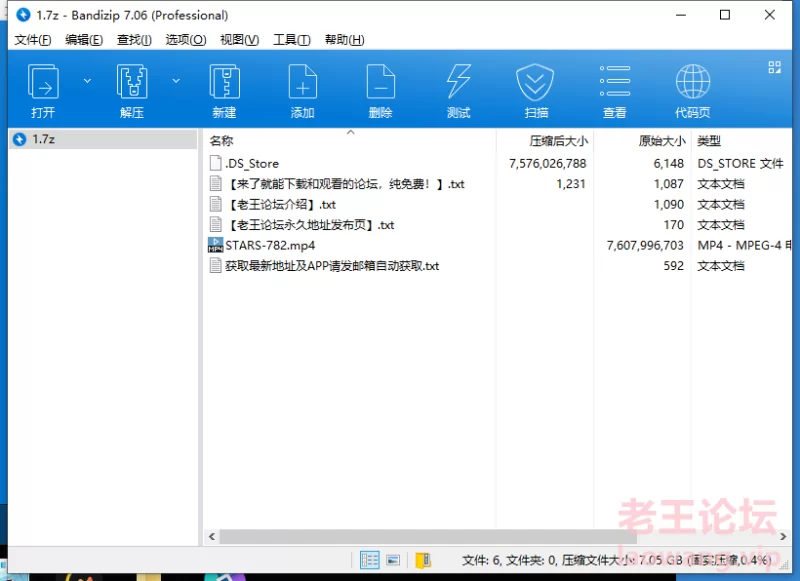Open the 工具(T) menu
The height and width of the screenshot is (581, 800).
coord(292,40)
